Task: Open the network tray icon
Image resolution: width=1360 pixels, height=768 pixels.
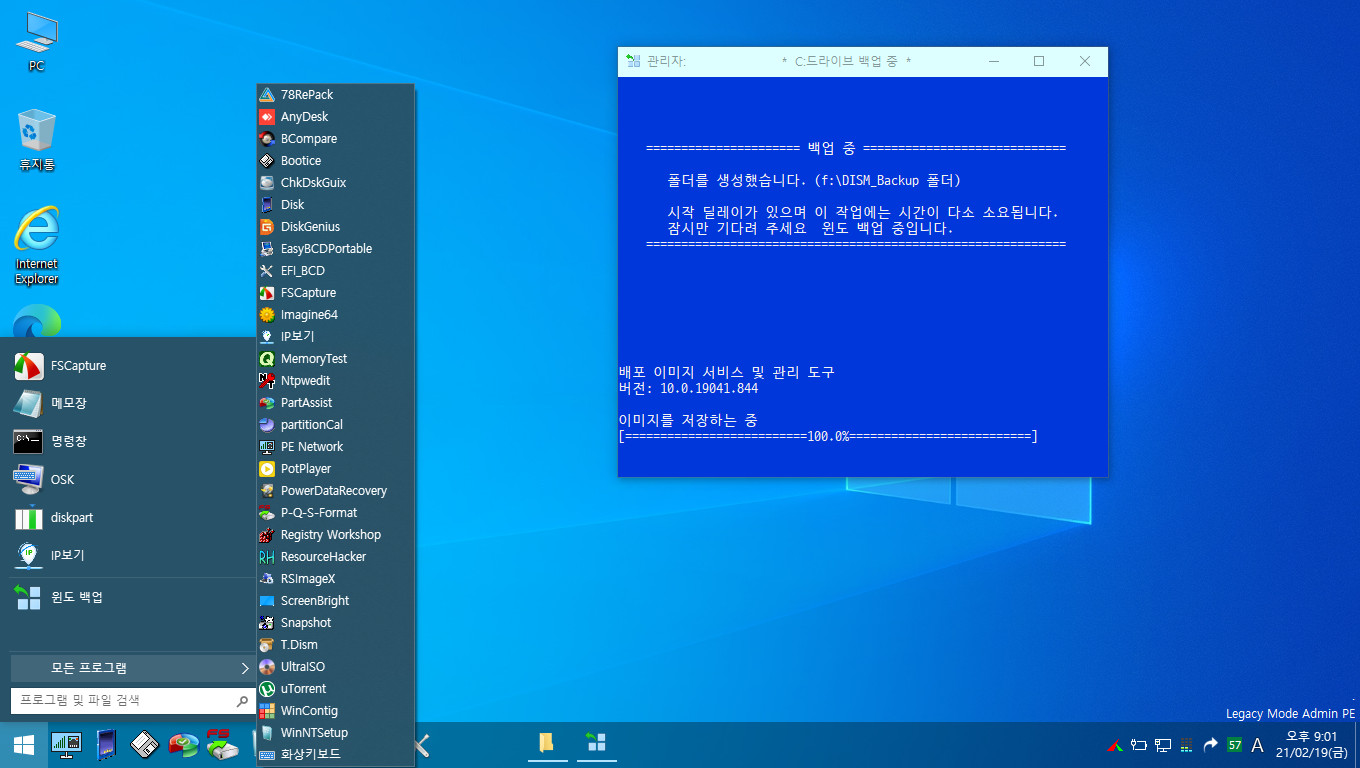Action: (x=1163, y=745)
